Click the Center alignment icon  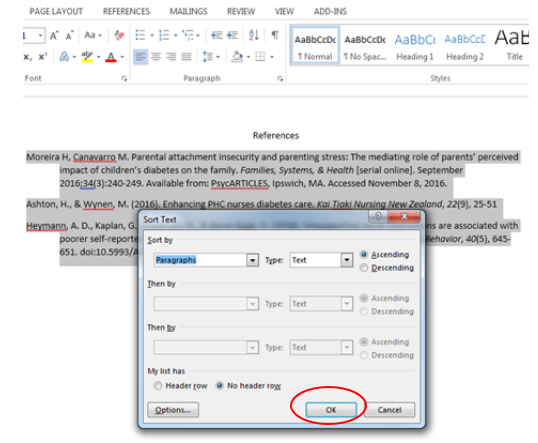click(156, 57)
